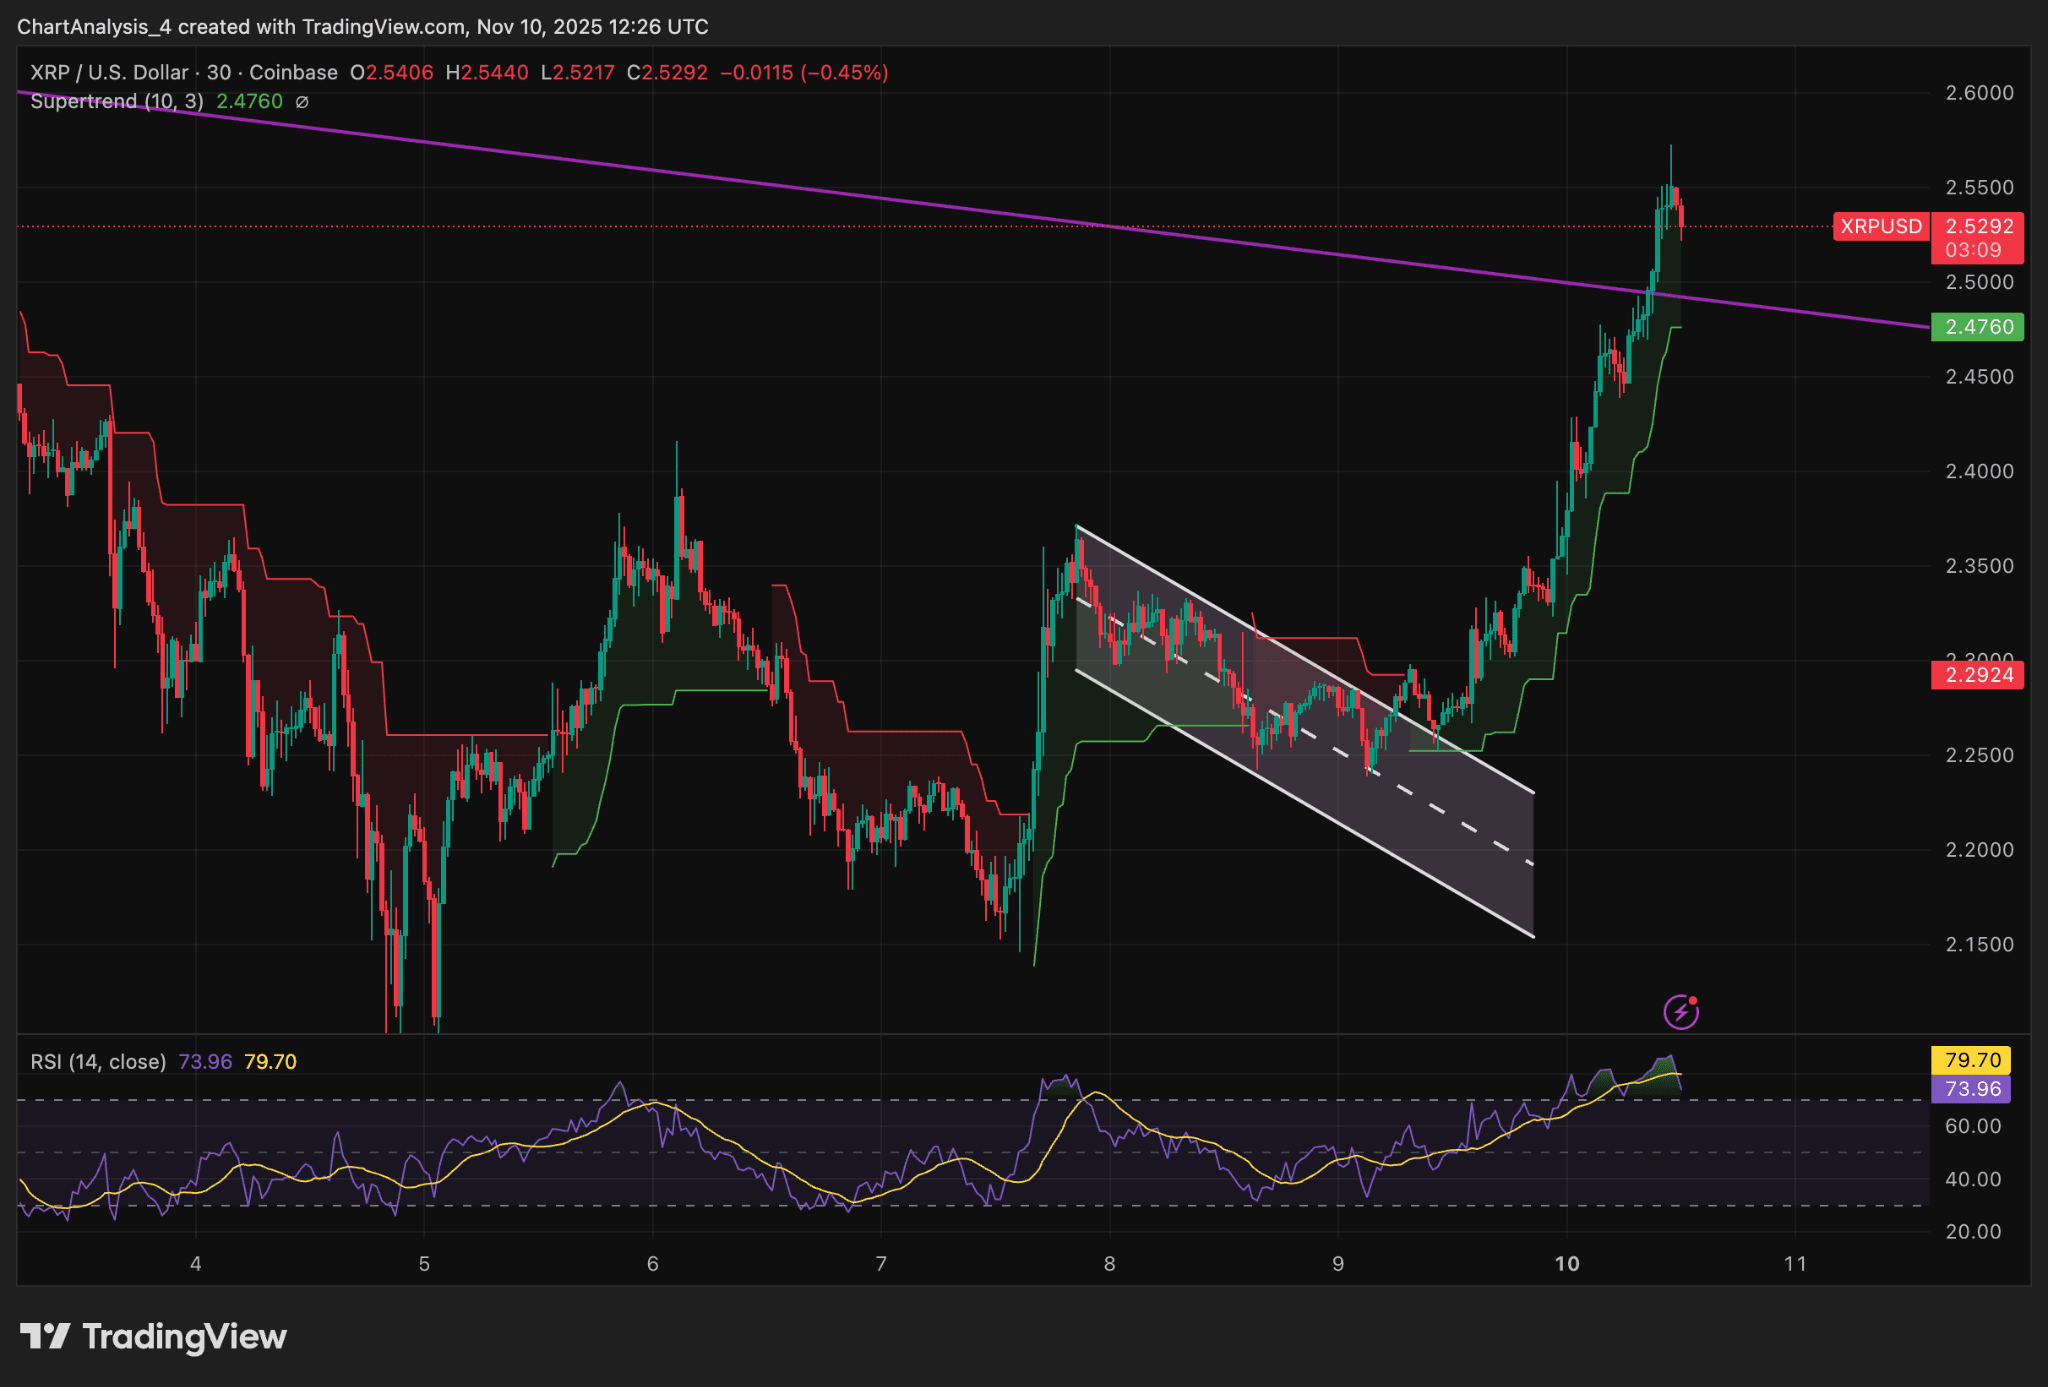2048x1387 pixels.
Task: Click the 03:09 bar countdown label
Action: pos(1973,250)
